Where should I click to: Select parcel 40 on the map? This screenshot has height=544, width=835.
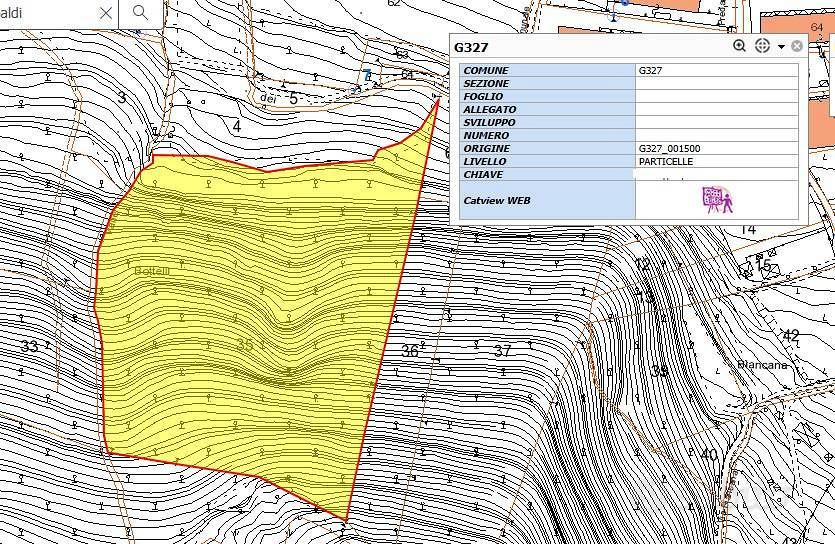709,454
